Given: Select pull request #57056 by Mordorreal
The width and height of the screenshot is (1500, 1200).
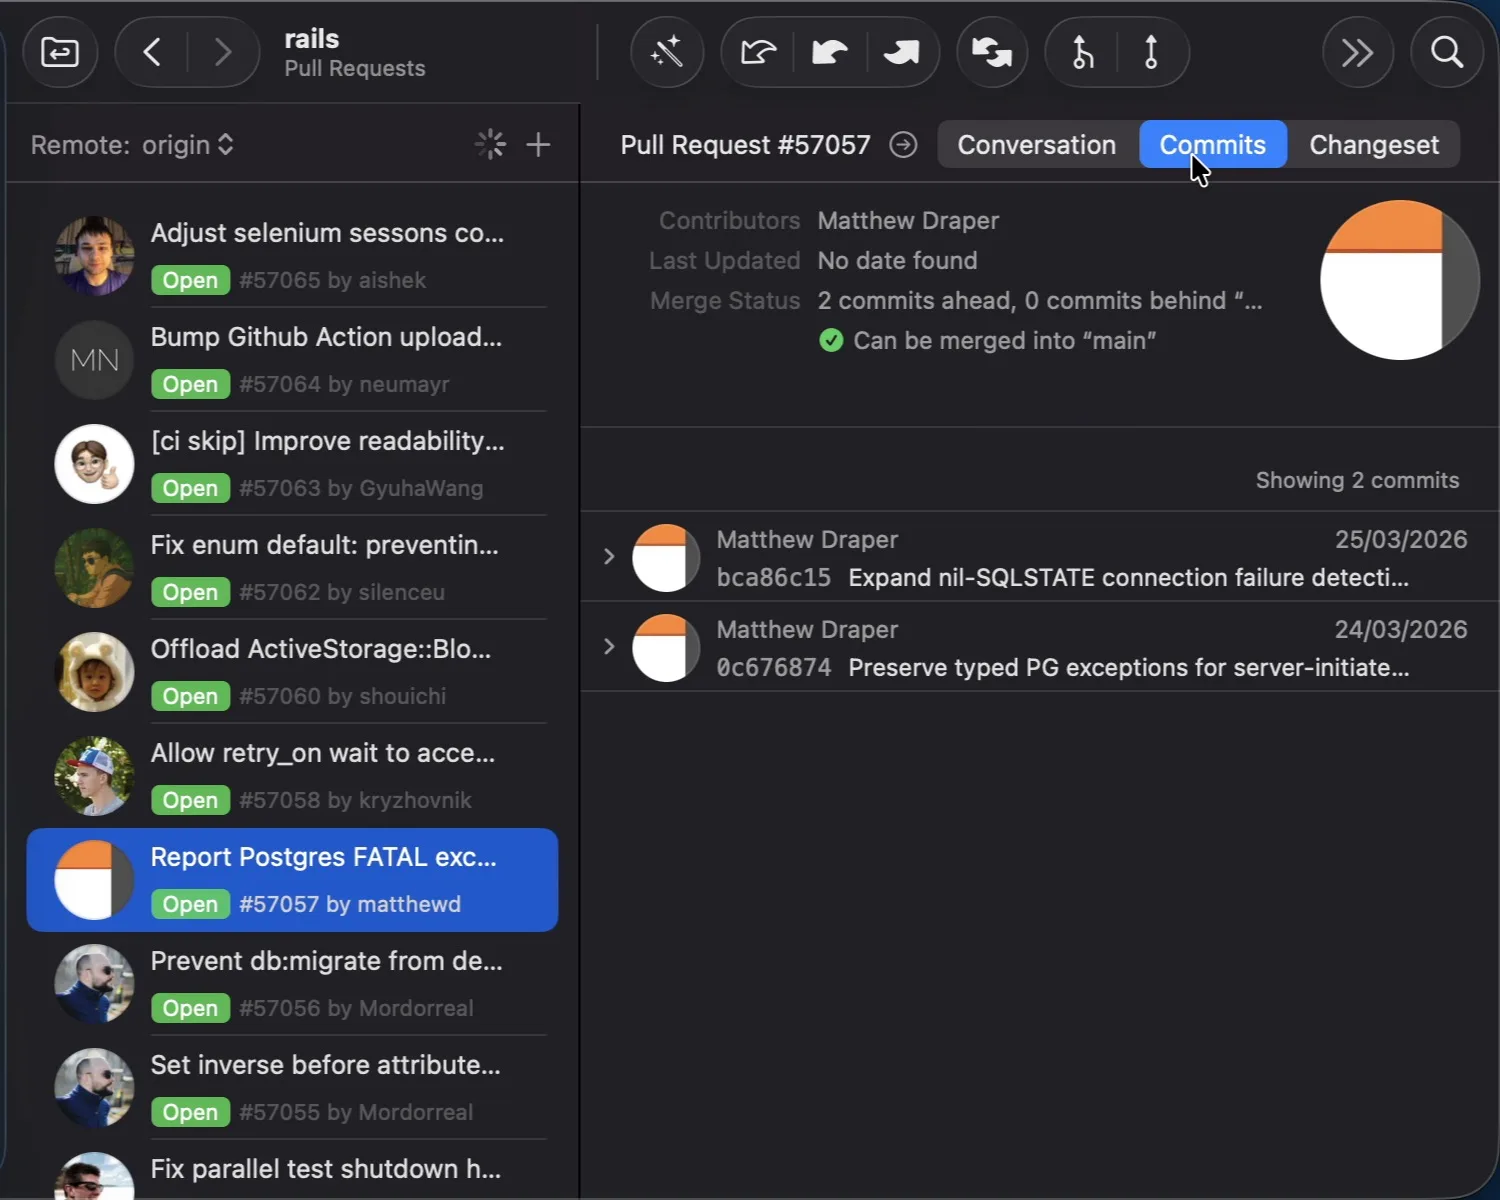Looking at the screenshot, I should click(x=292, y=984).
